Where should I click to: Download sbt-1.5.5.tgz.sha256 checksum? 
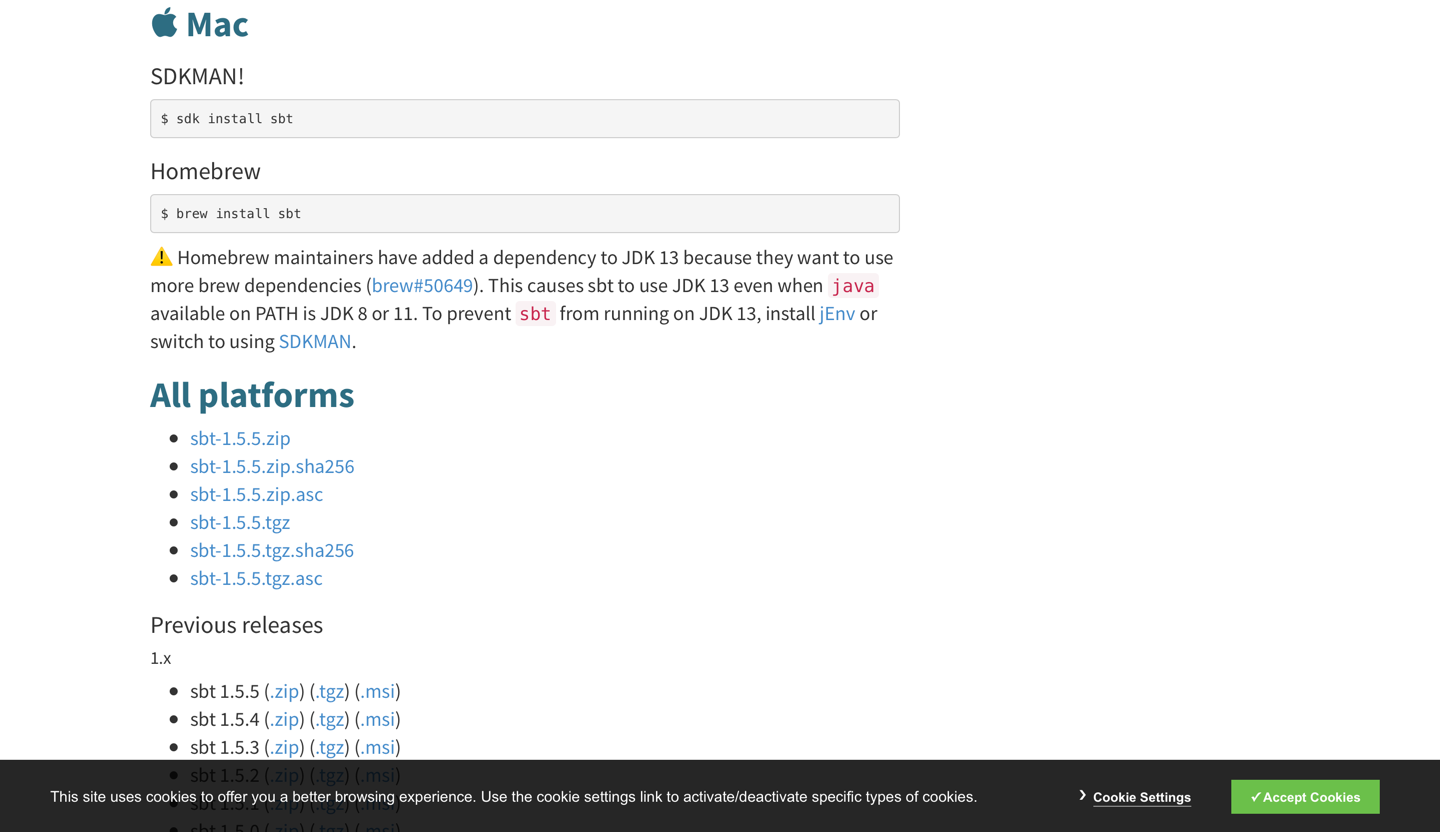pos(272,550)
